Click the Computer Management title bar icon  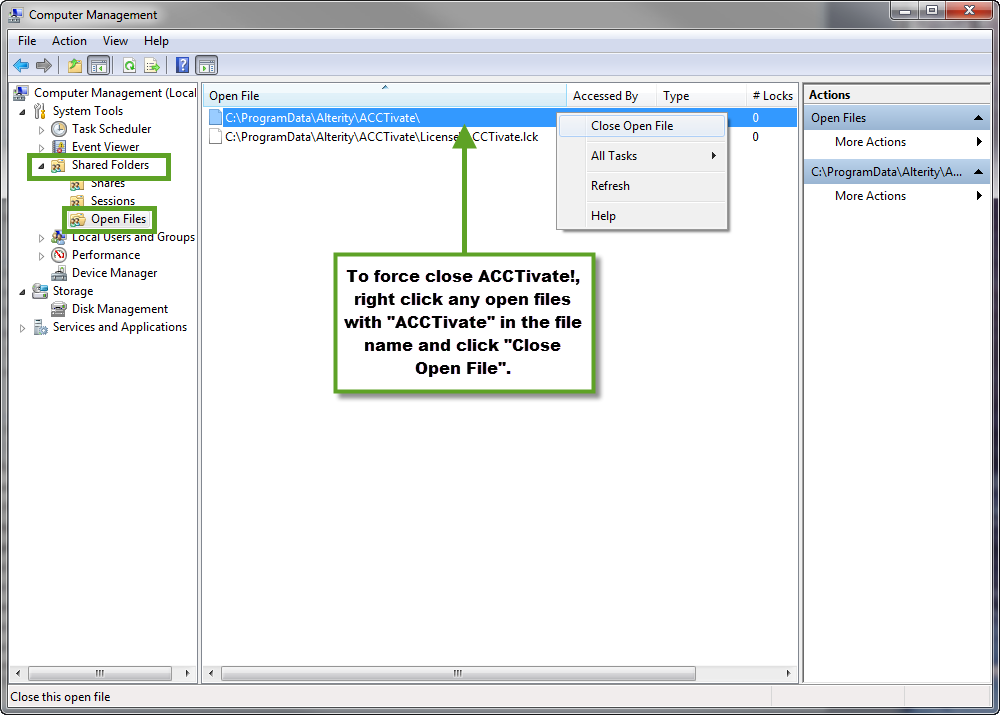pos(15,14)
